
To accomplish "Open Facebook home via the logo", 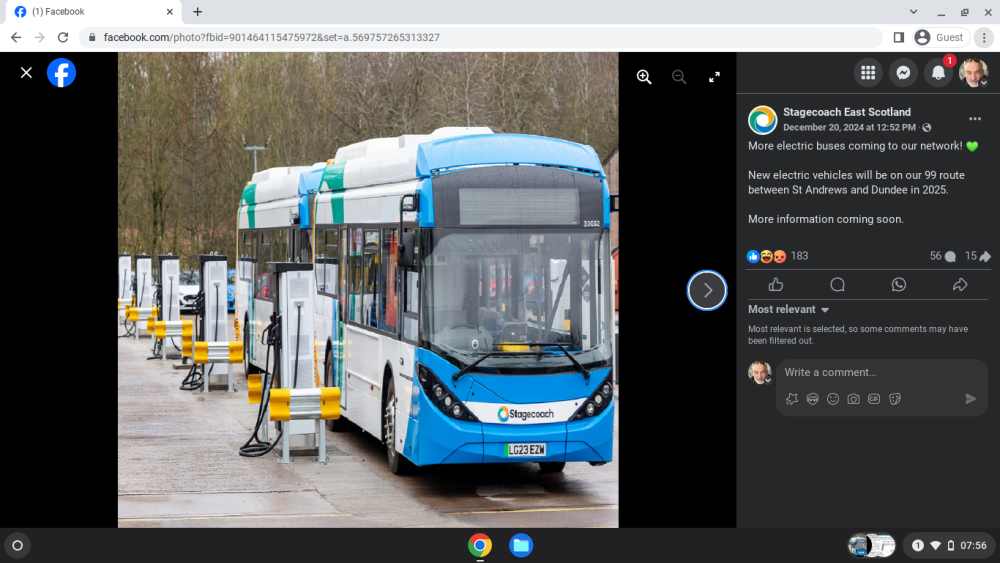I will (x=61, y=73).
